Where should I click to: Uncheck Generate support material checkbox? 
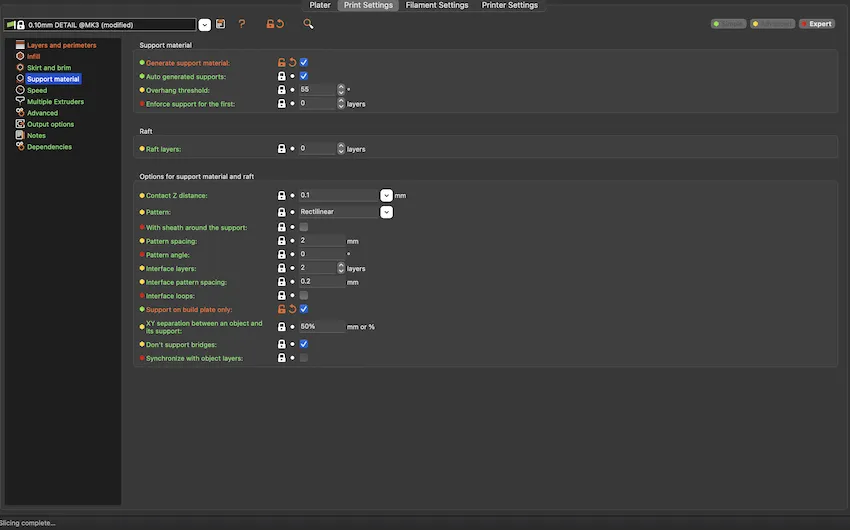pos(304,62)
